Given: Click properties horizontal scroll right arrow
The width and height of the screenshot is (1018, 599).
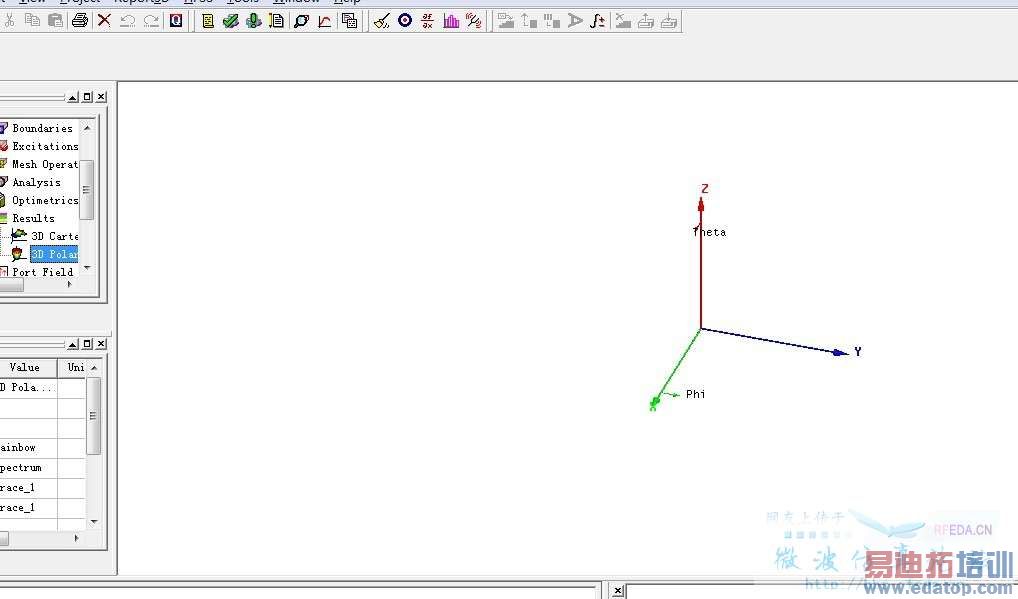Looking at the screenshot, I should pos(77,538).
